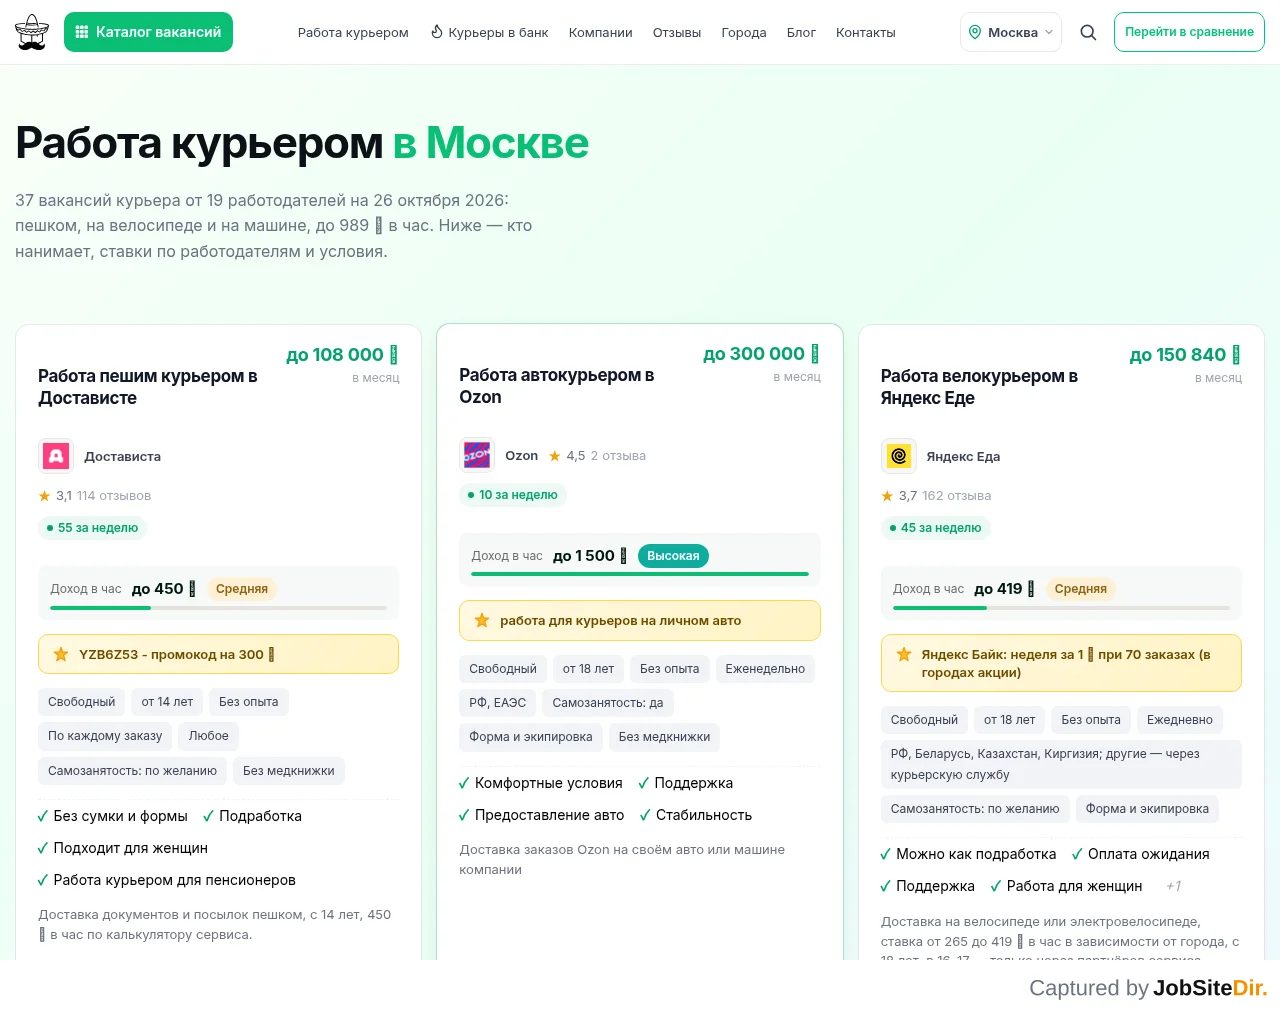The height and width of the screenshot is (1018, 1280).
Task: Click the grid icon in Каталог вакансий button
Action: coord(82,32)
